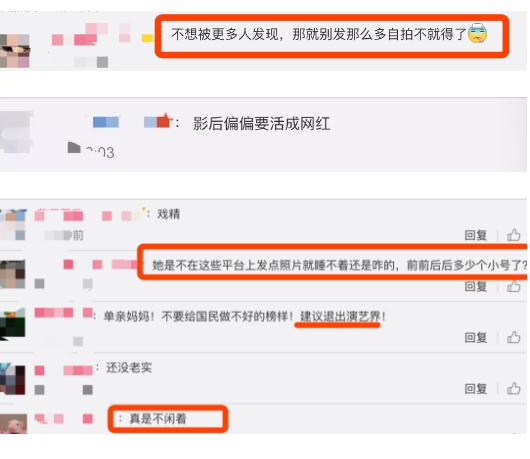
Task: Like the '戏精' comment with thumbs-up
Action: click(513, 234)
